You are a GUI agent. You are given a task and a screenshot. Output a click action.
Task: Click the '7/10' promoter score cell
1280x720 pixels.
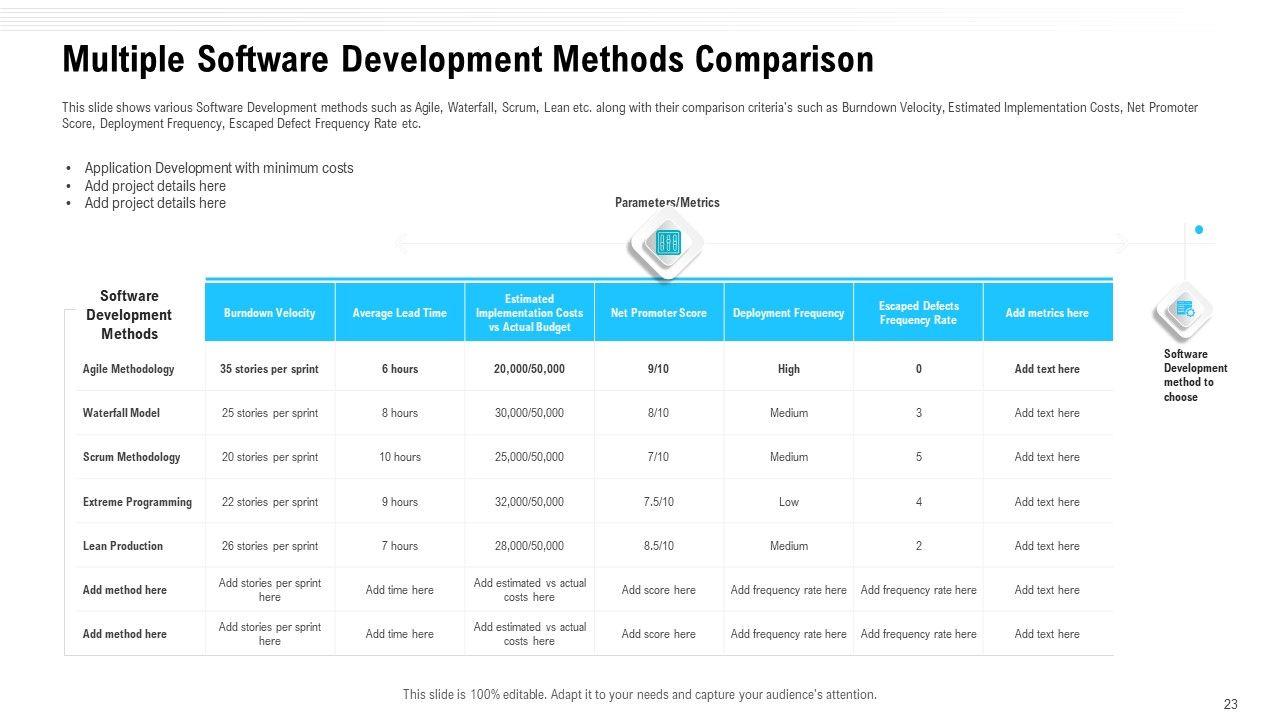(x=658, y=457)
